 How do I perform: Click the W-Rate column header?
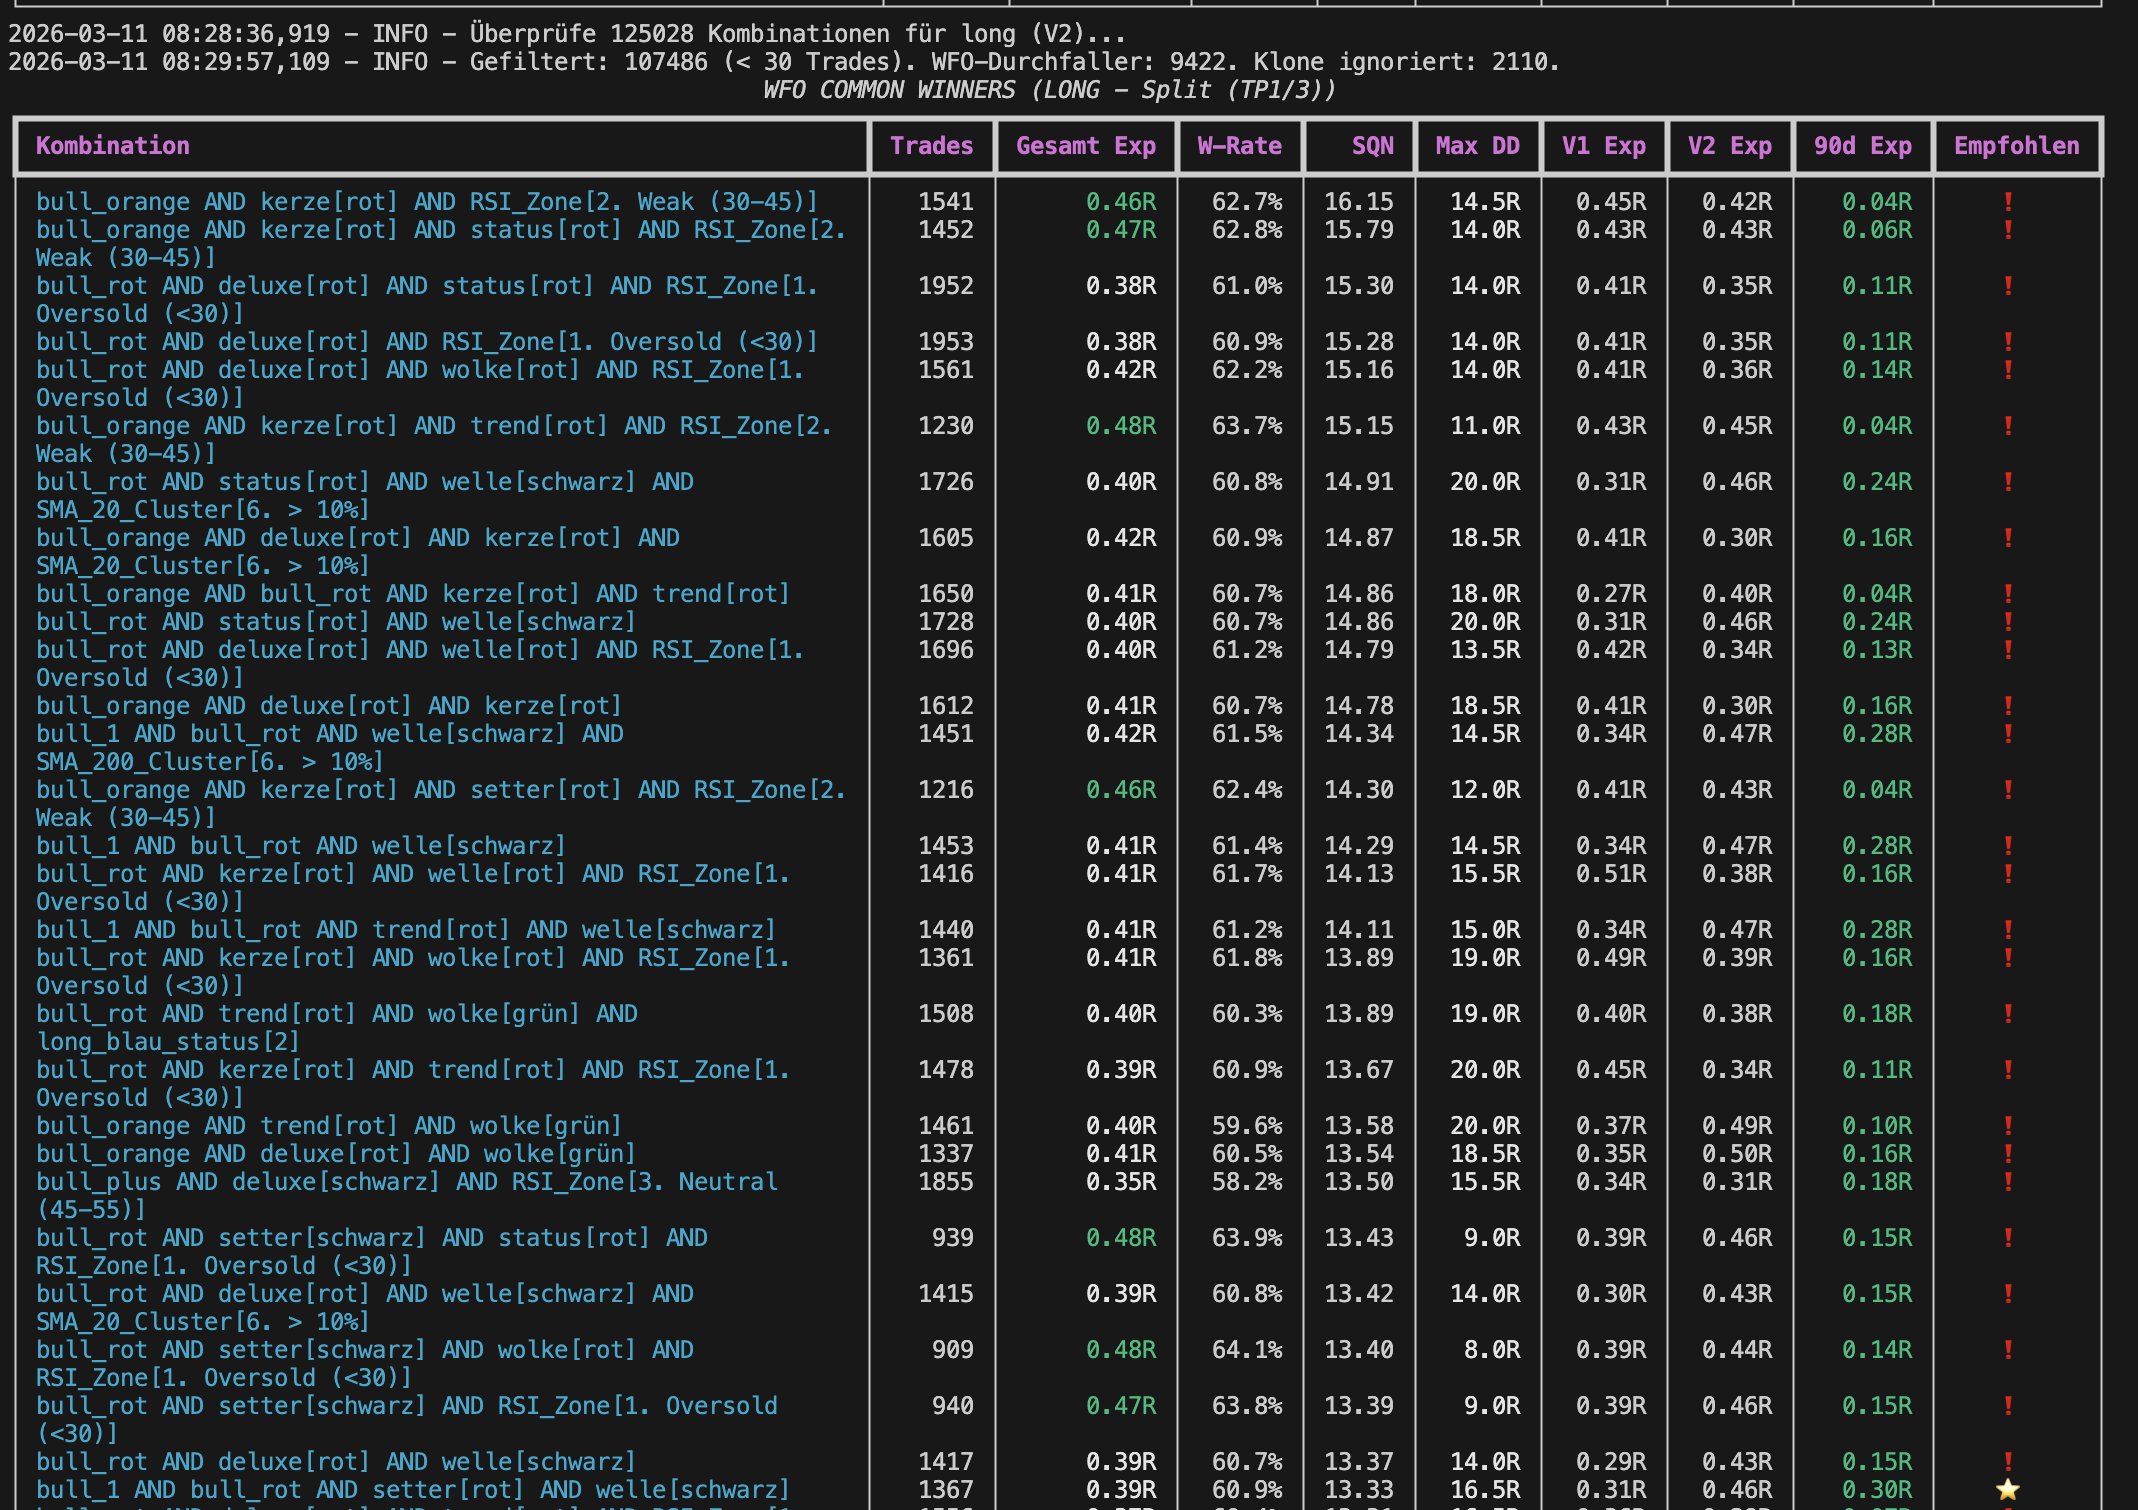click(x=1239, y=146)
